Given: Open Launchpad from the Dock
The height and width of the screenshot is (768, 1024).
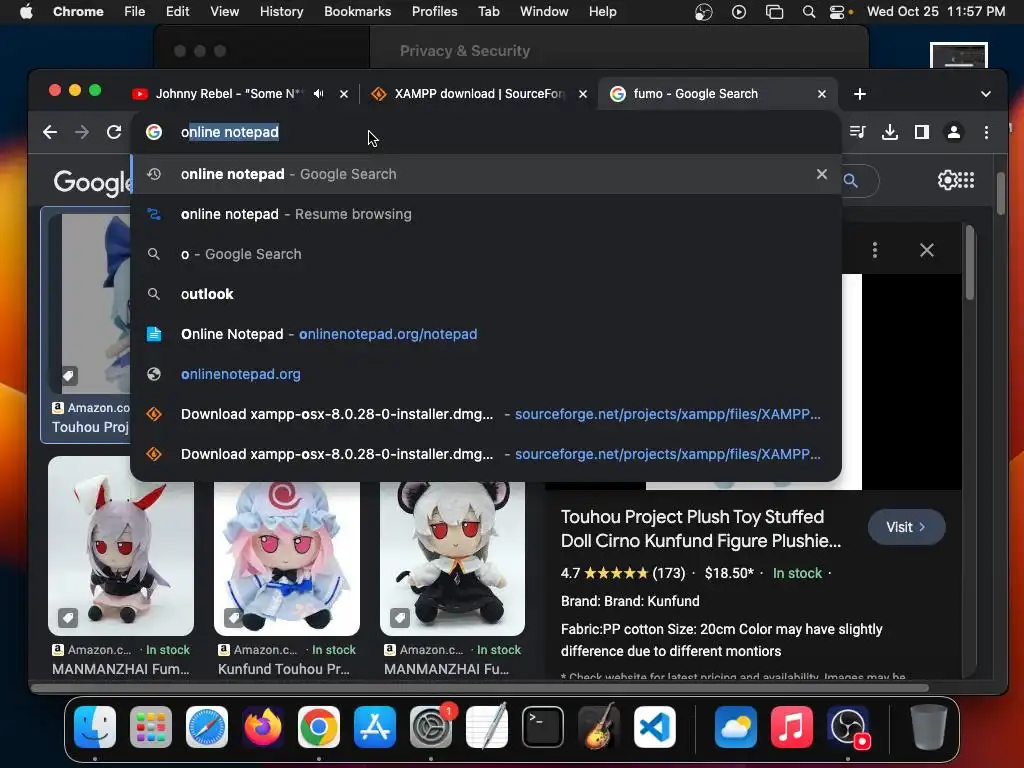Looking at the screenshot, I should pyautogui.click(x=151, y=727).
